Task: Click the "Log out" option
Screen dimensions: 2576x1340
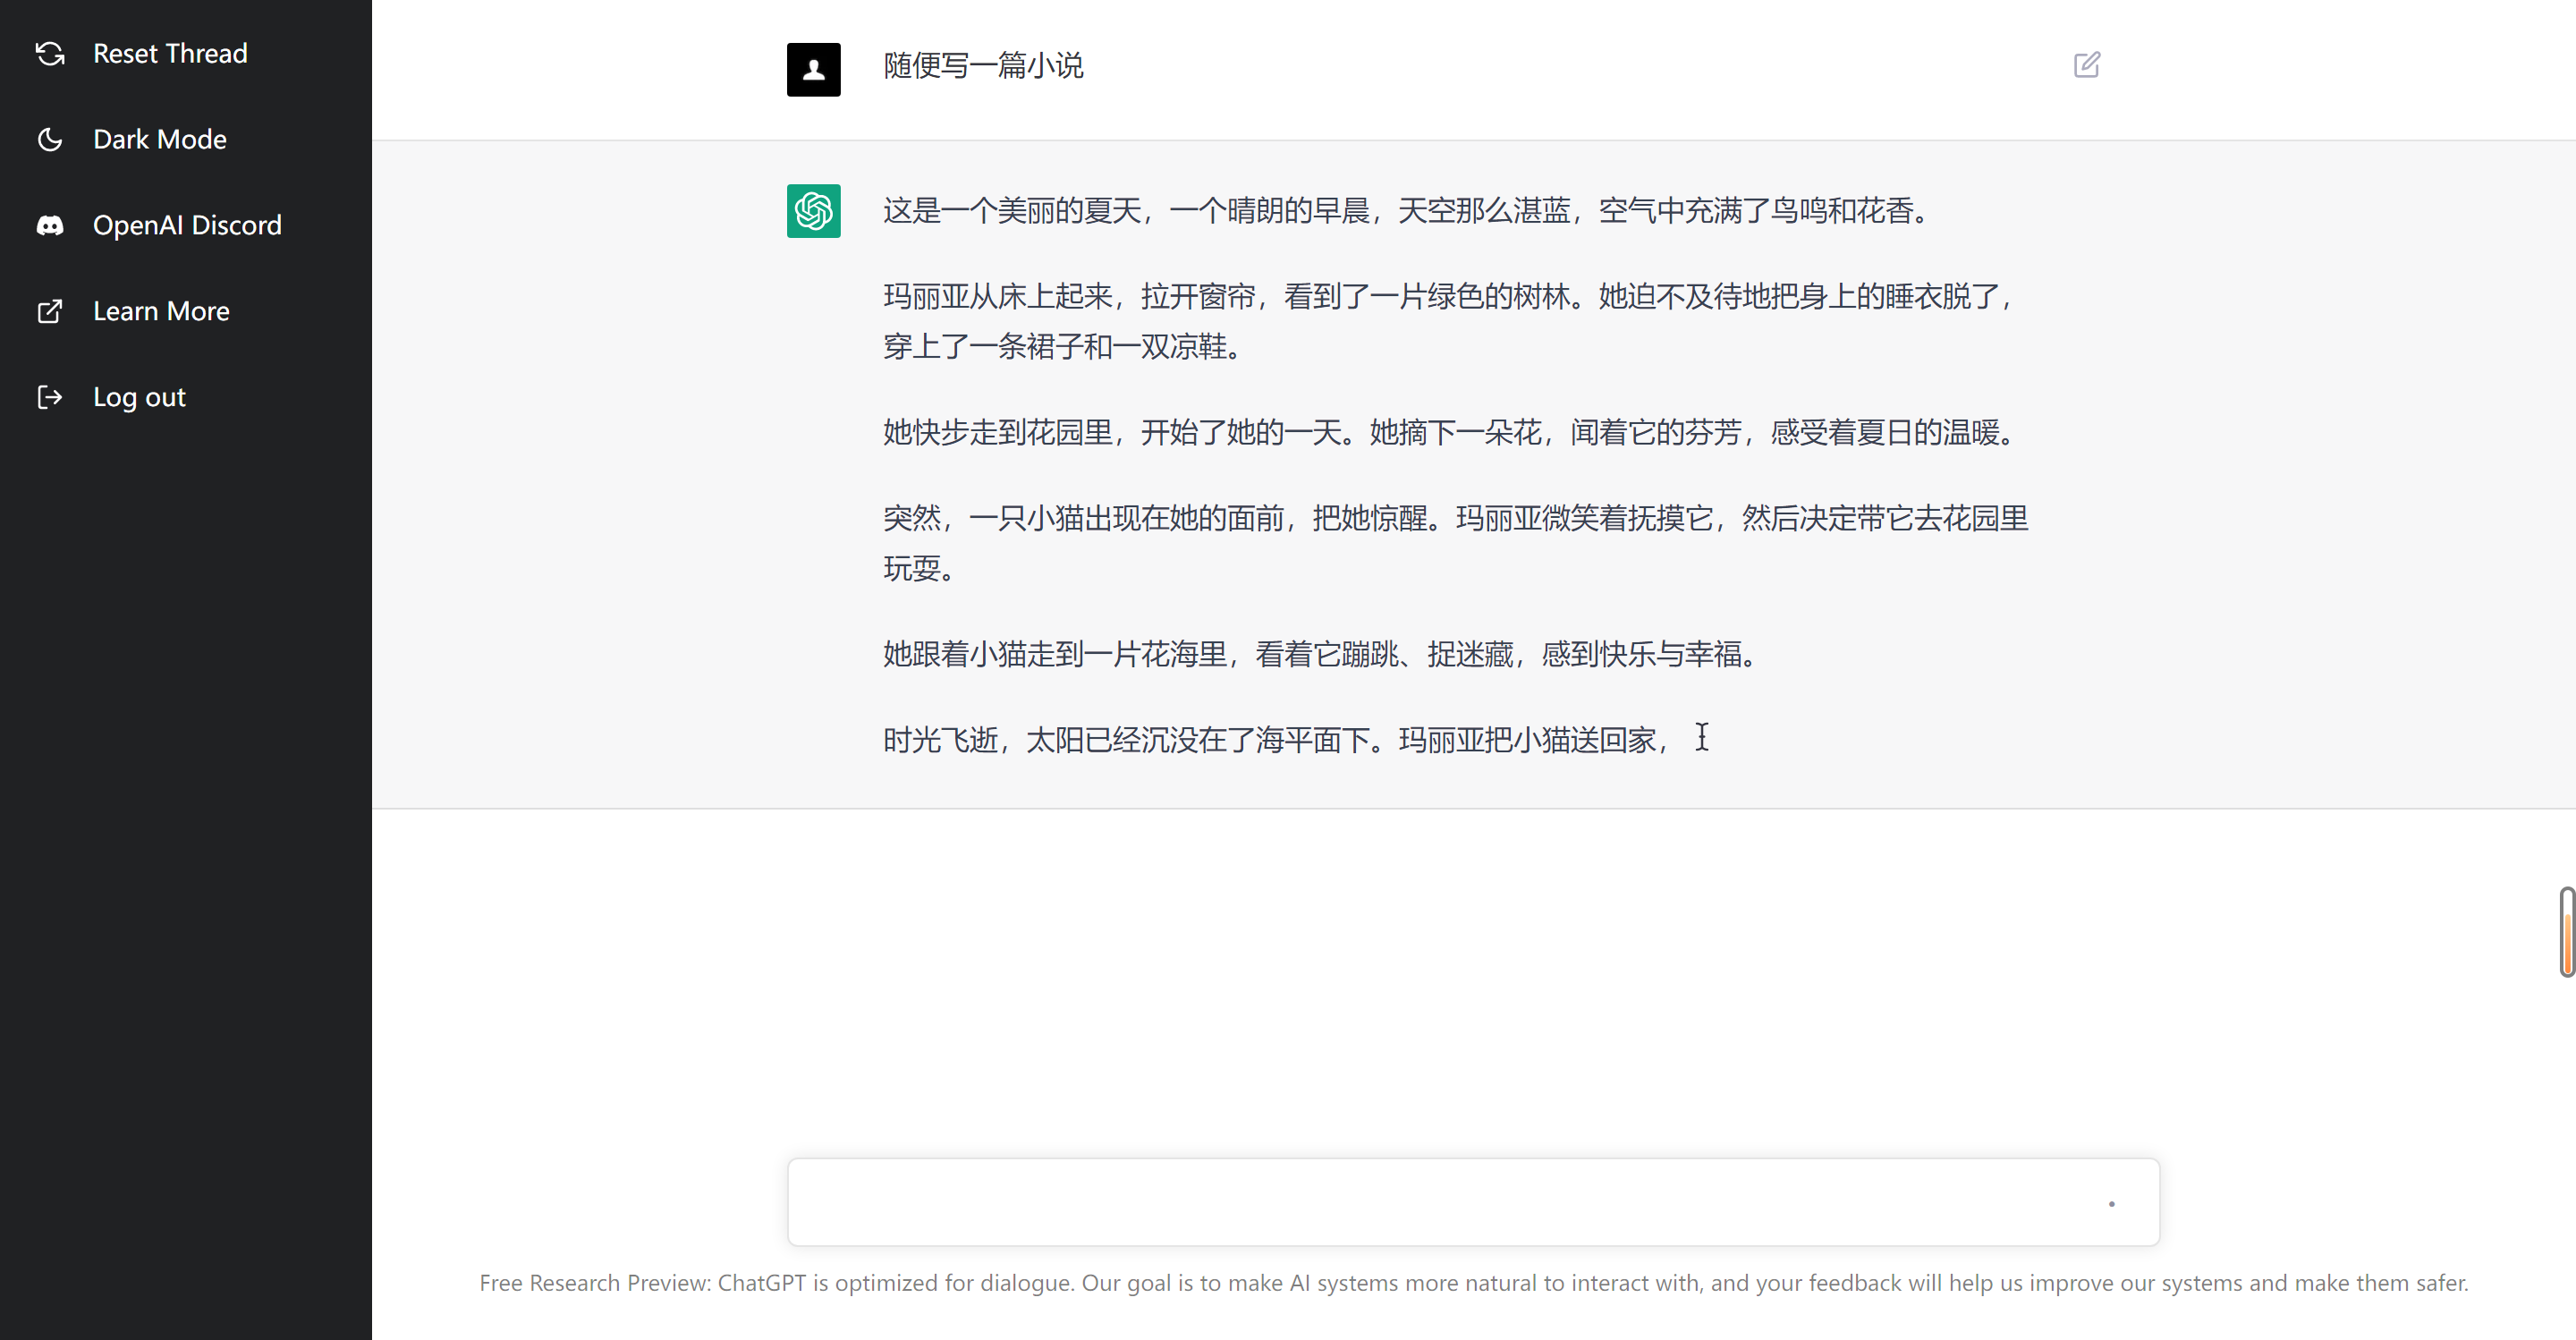Action: click(x=139, y=396)
